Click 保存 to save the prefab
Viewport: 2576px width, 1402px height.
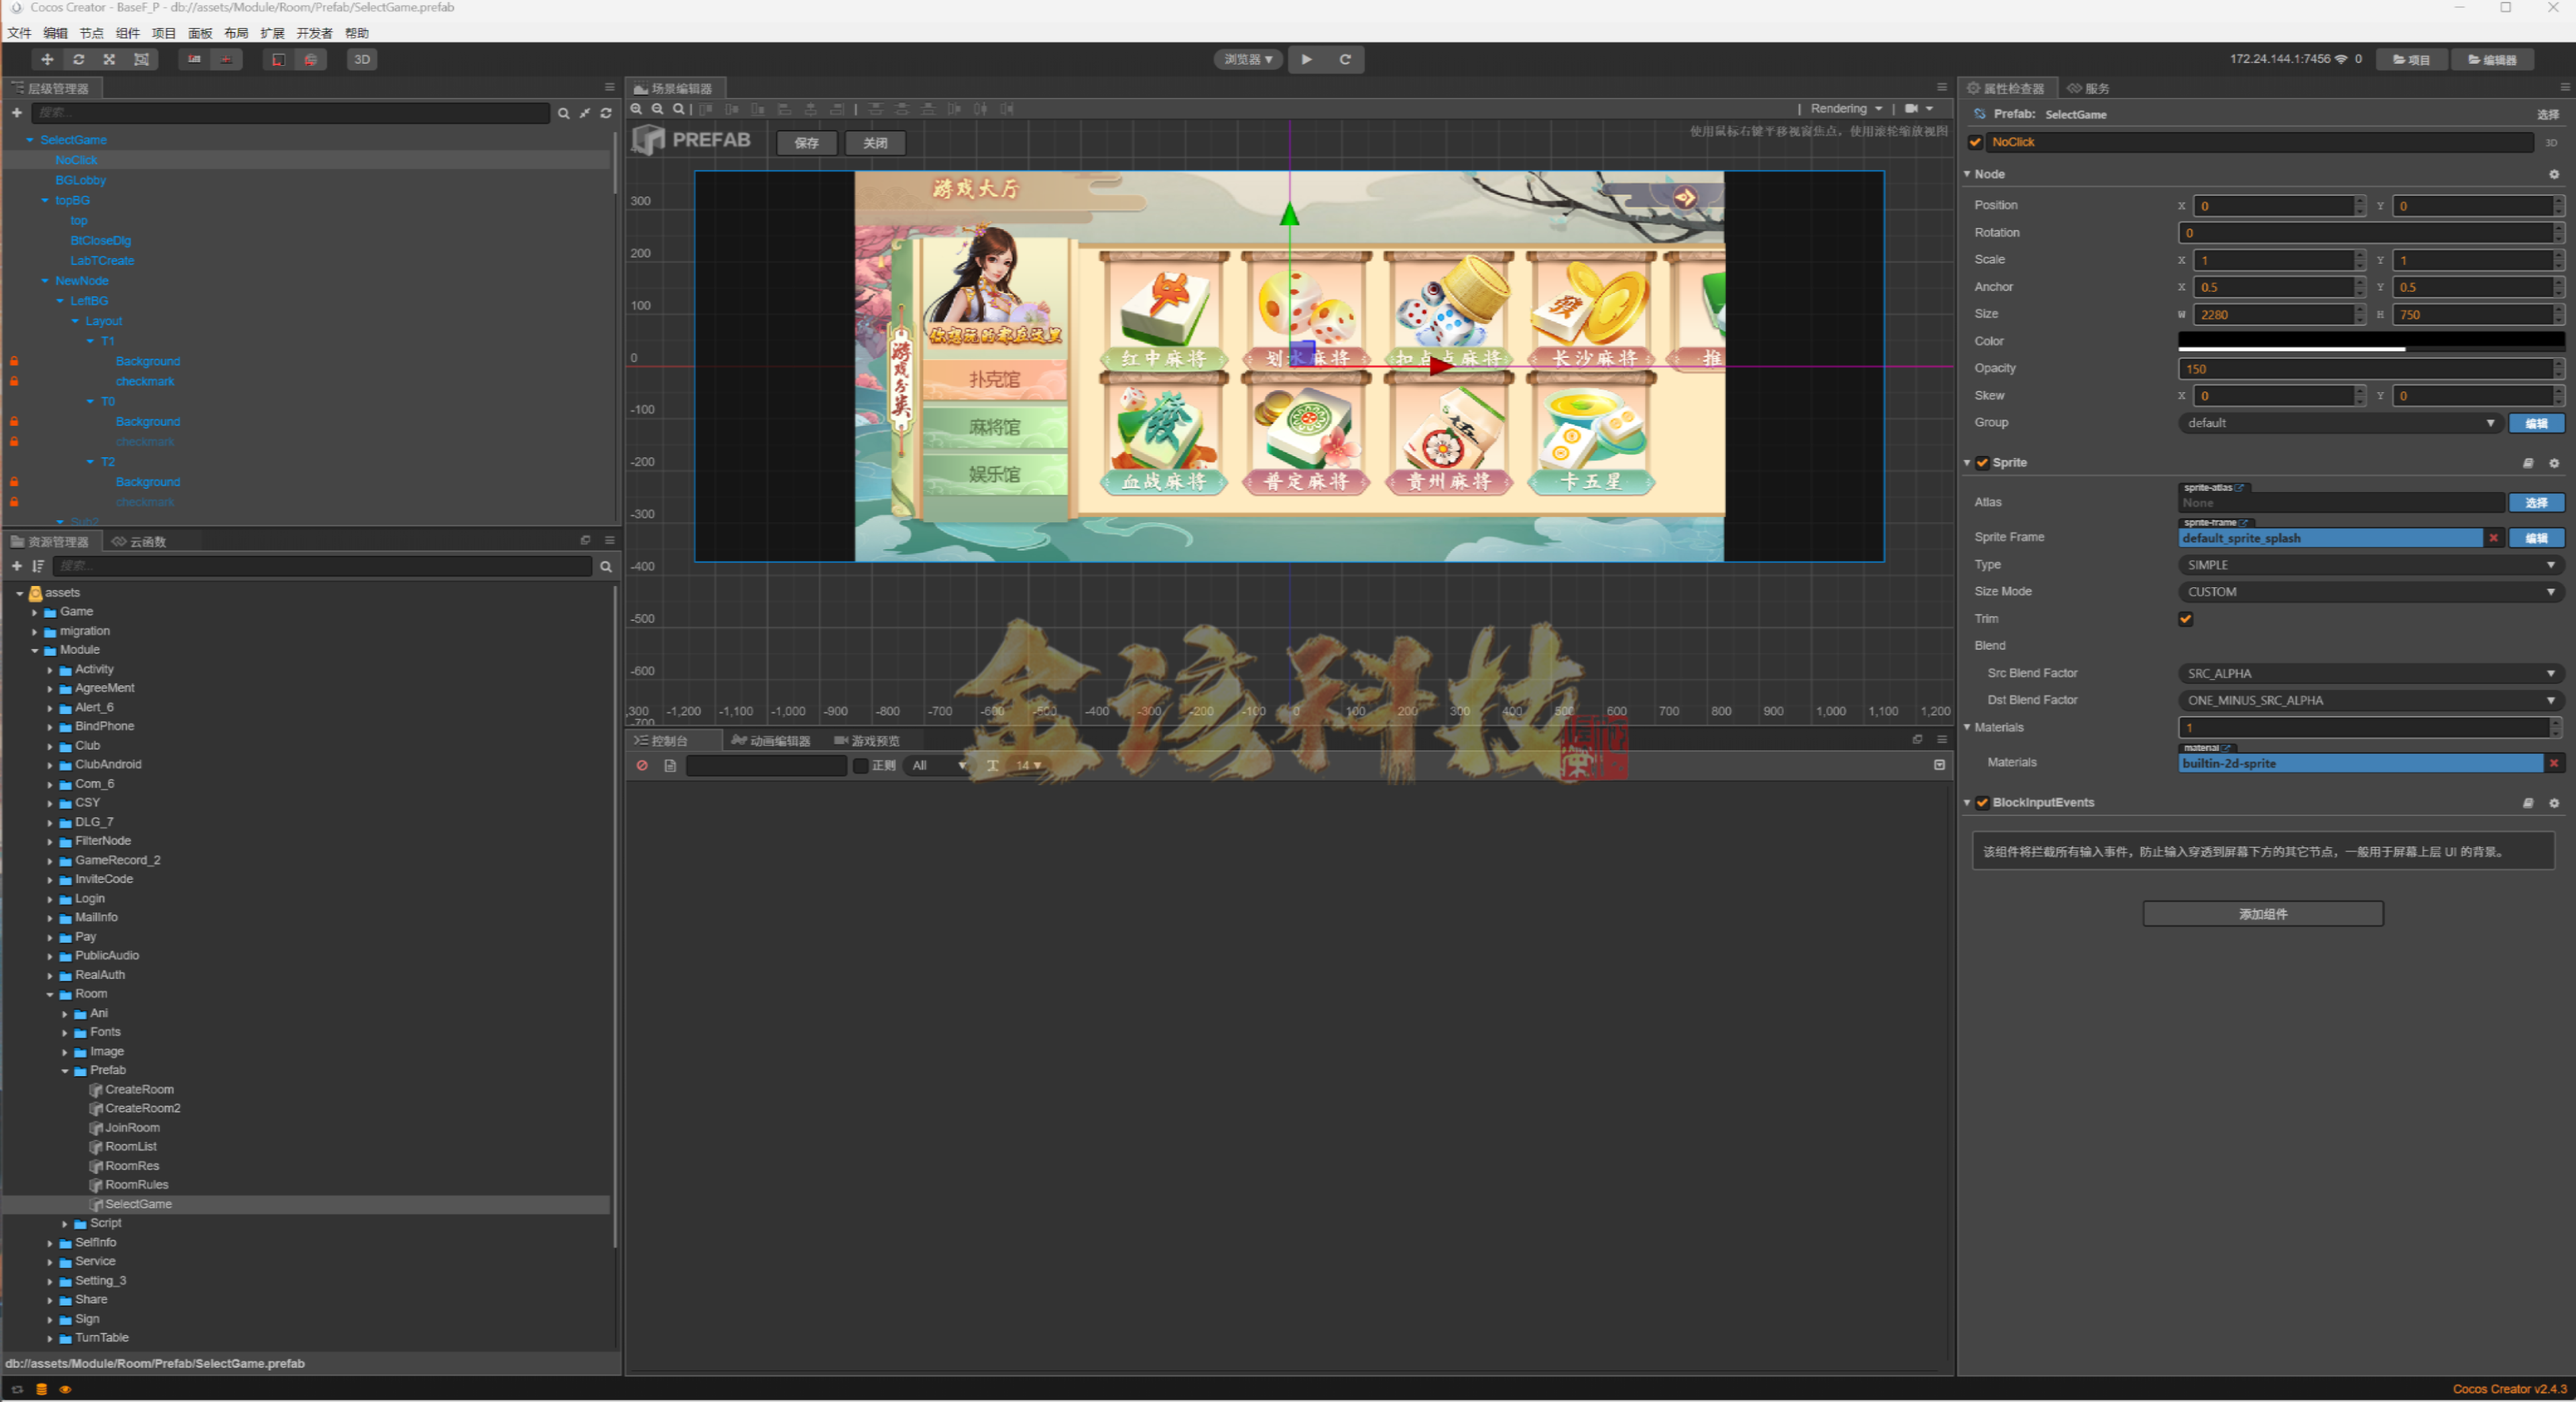[x=807, y=143]
